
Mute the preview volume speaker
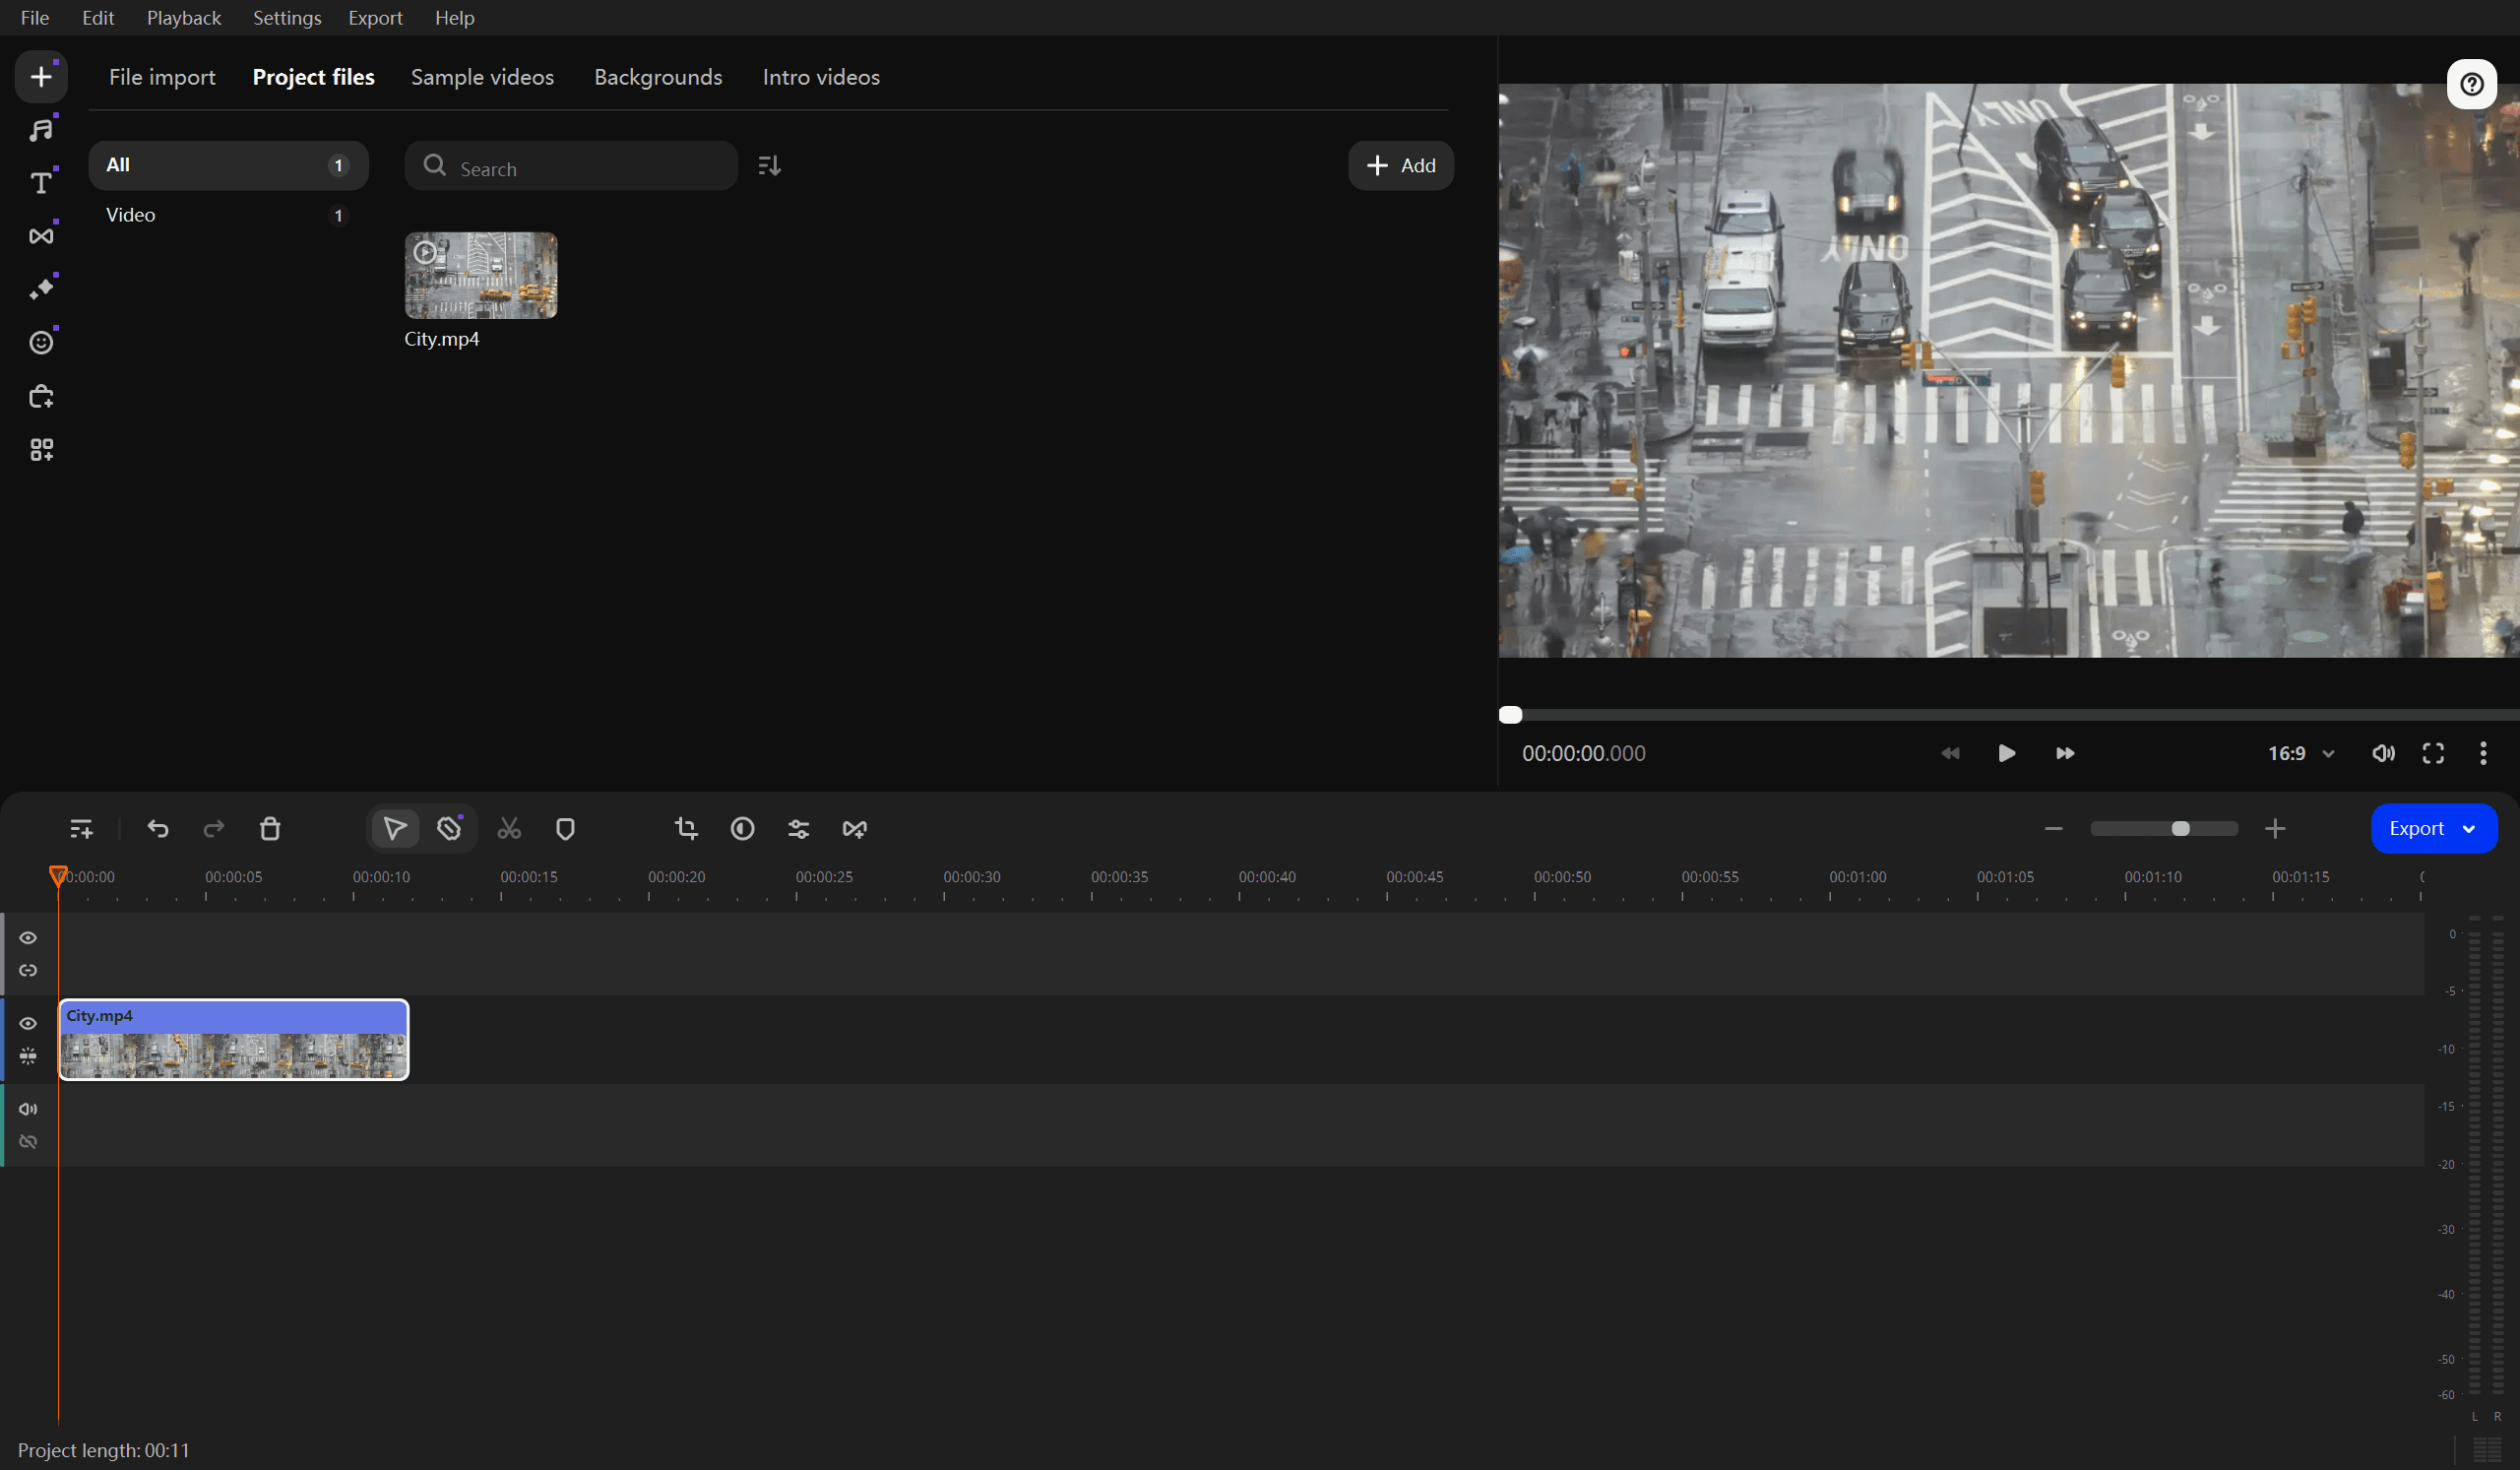[x=2383, y=753]
